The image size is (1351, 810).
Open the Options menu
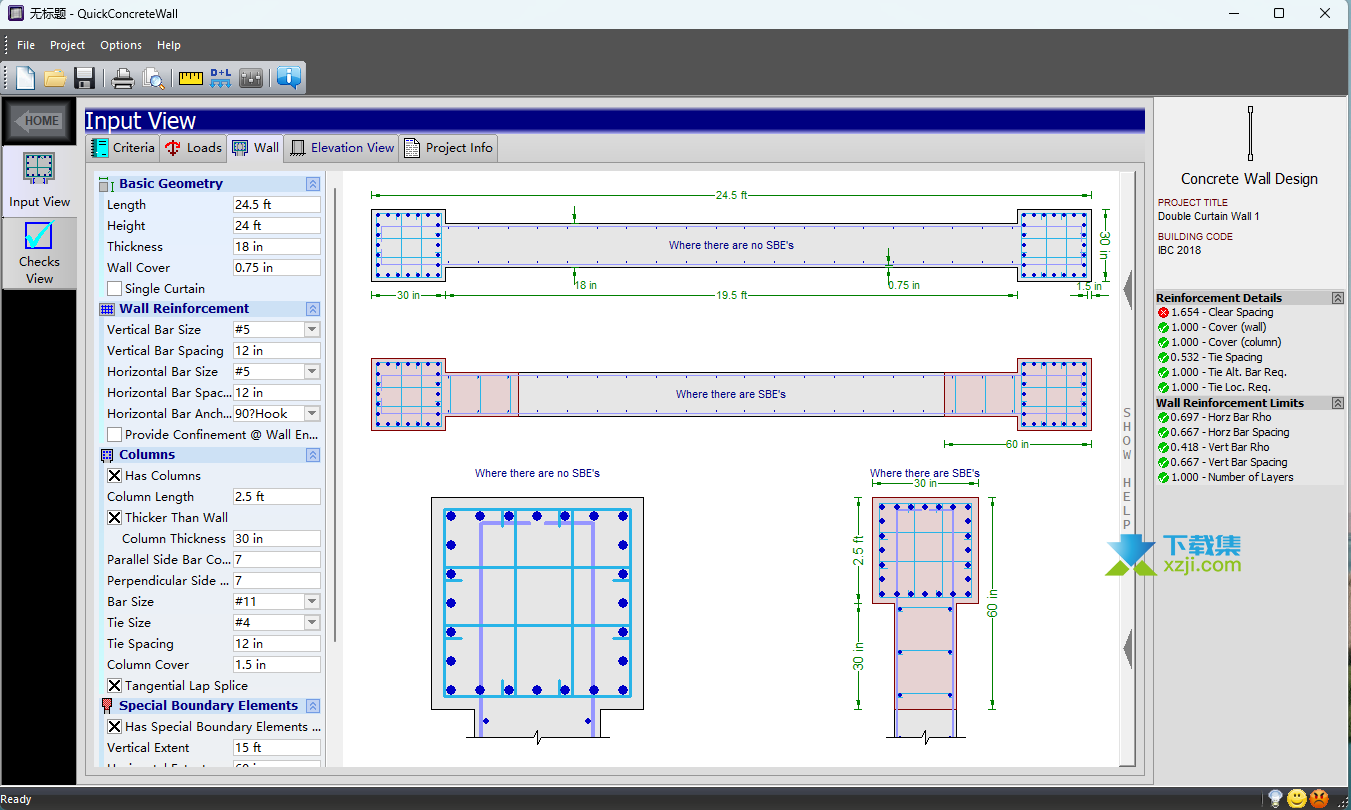121,45
